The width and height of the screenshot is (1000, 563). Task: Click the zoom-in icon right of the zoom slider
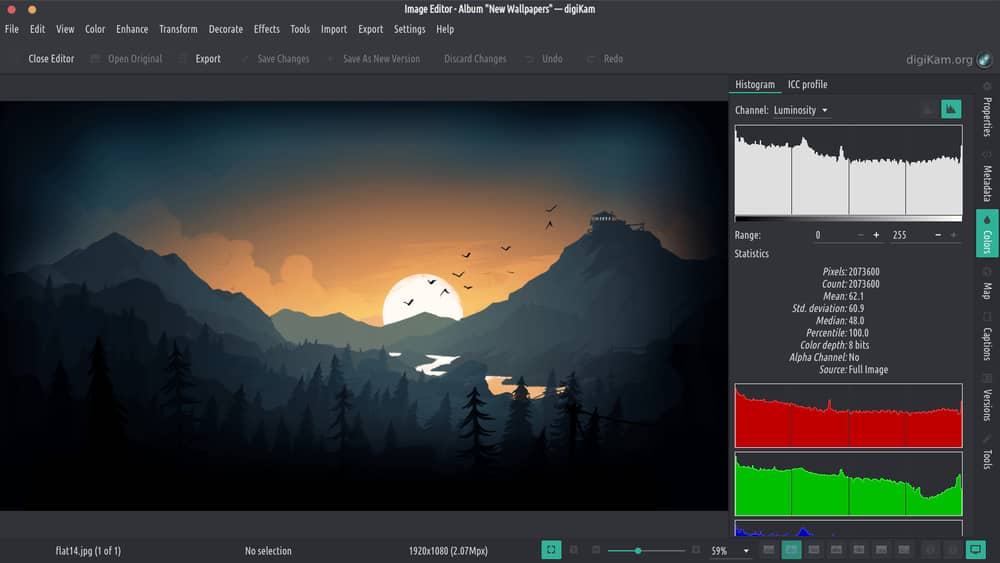(696, 550)
